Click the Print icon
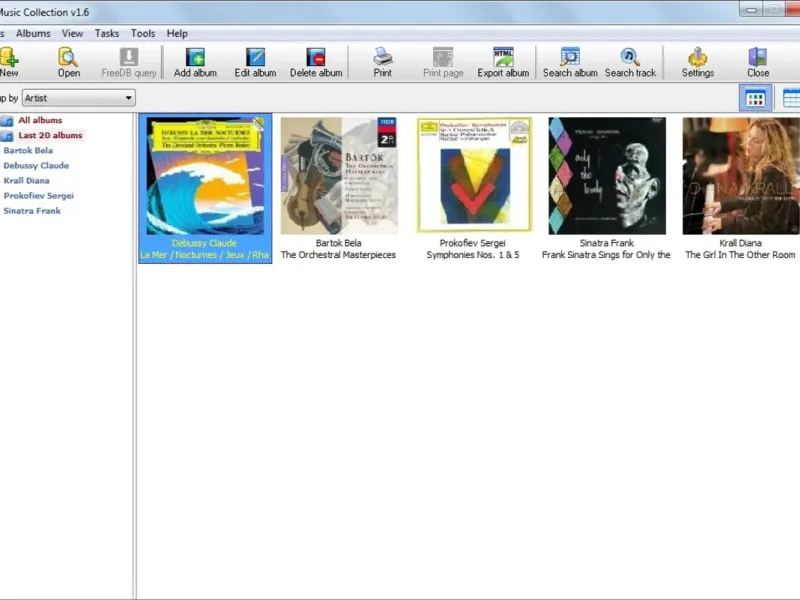Screen dimensions: 800x600 (383, 57)
